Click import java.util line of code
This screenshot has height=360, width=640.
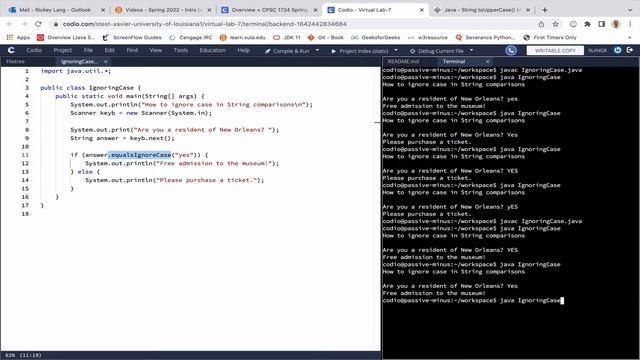point(76,71)
